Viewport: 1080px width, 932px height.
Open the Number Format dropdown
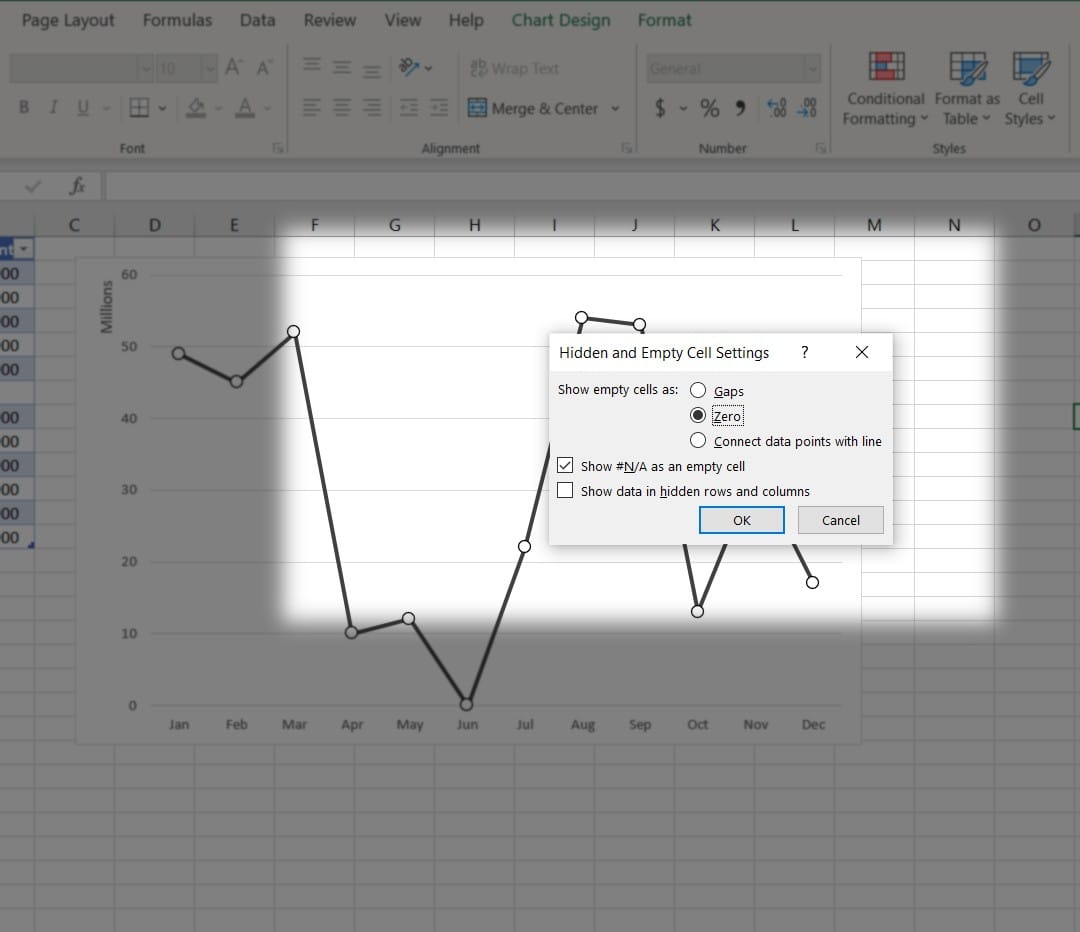tap(811, 68)
